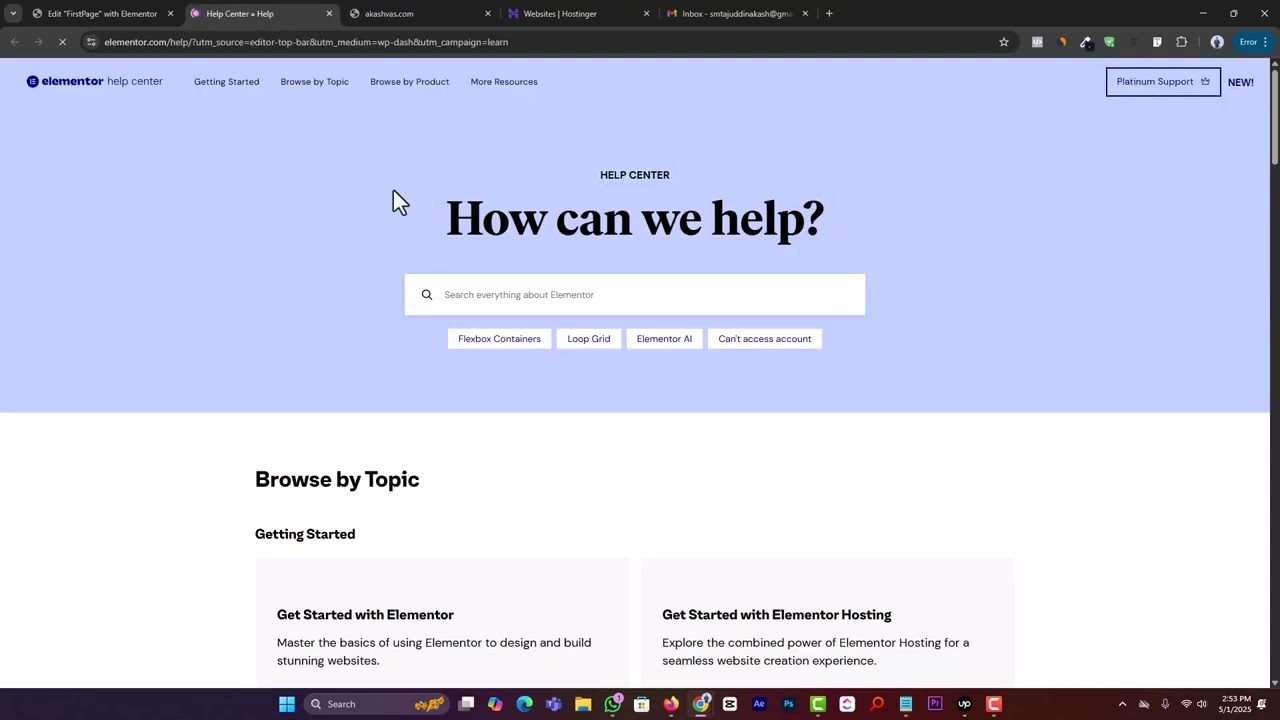
Task: Open CapCut from the taskbar
Action: (730, 704)
